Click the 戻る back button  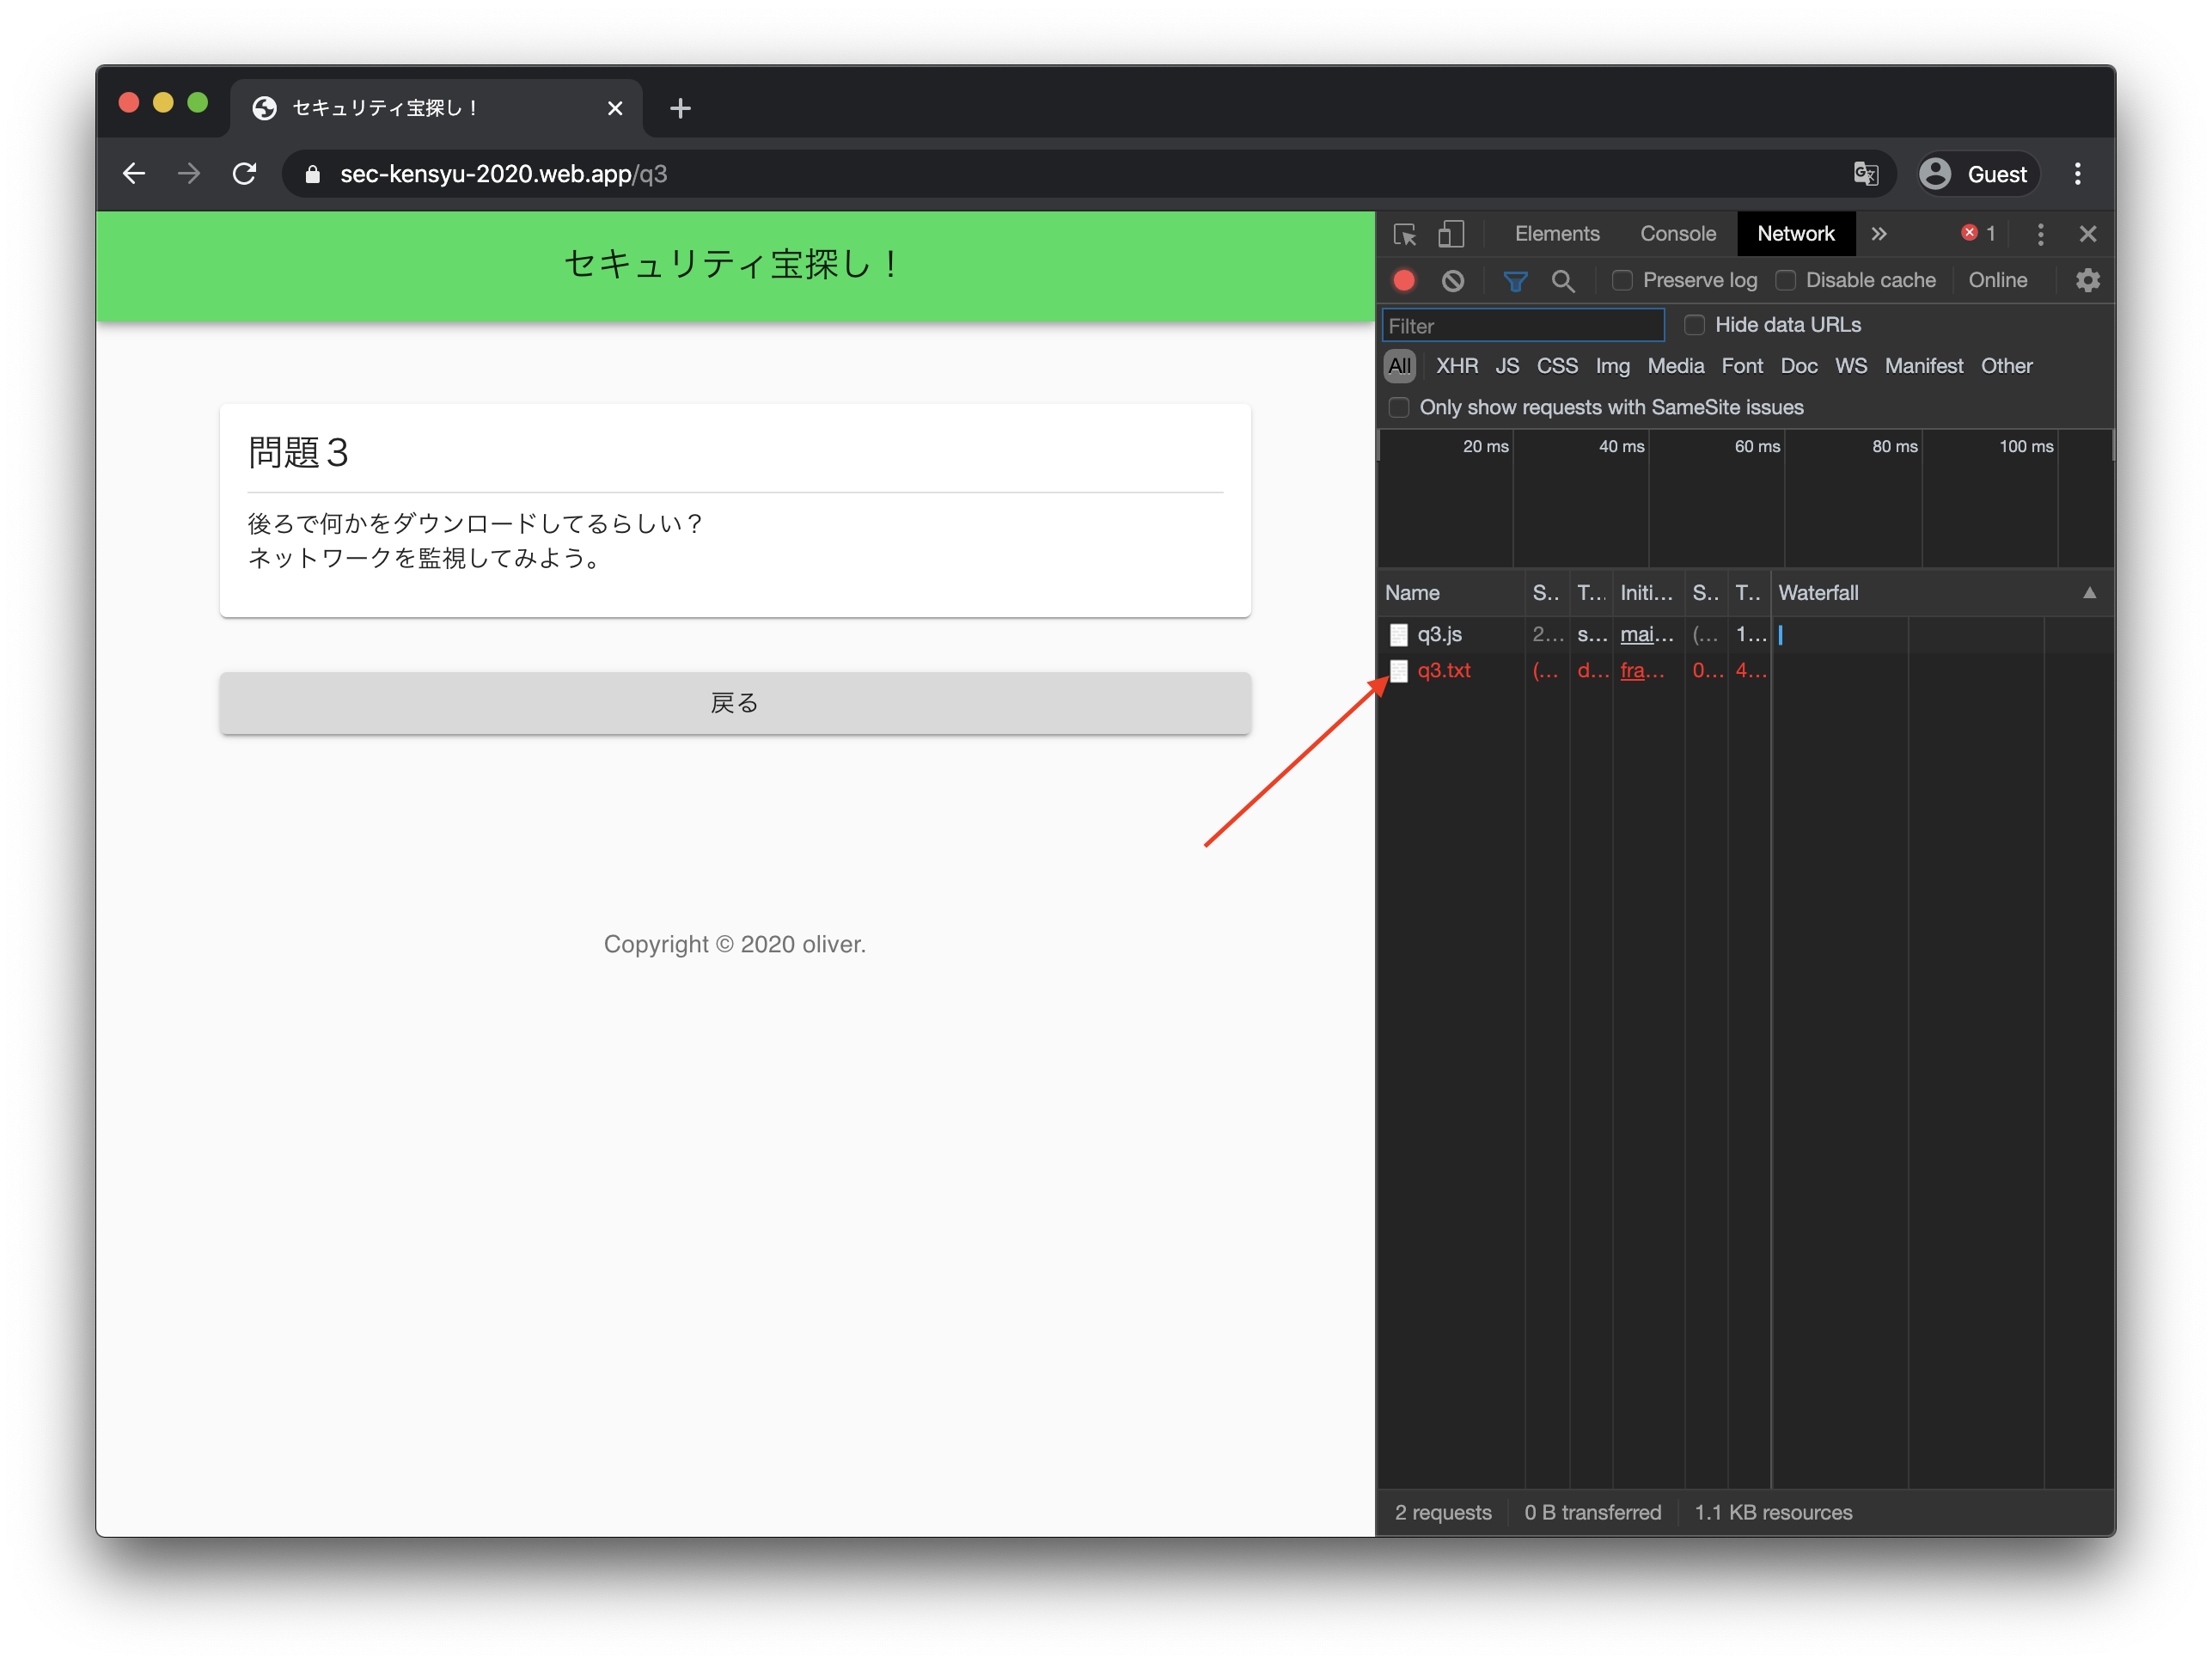coord(734,703)
